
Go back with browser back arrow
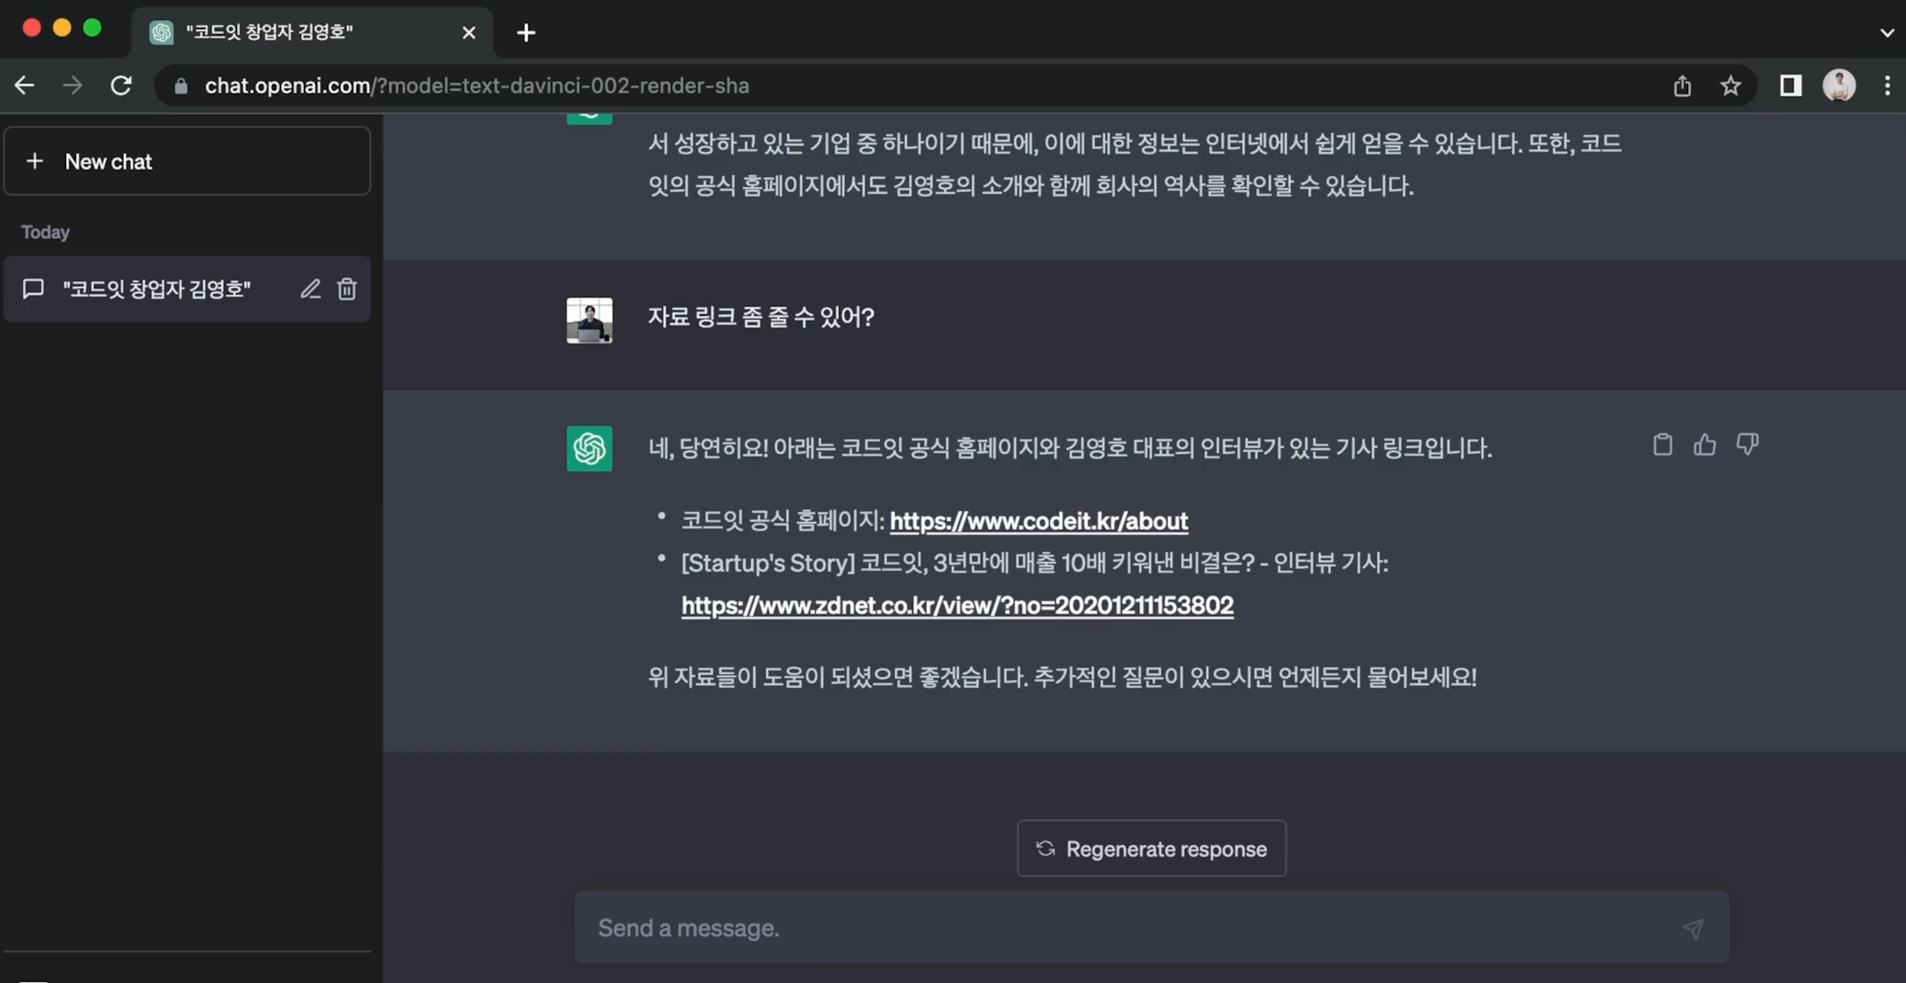pyautogui.click(x=24, y=86)
